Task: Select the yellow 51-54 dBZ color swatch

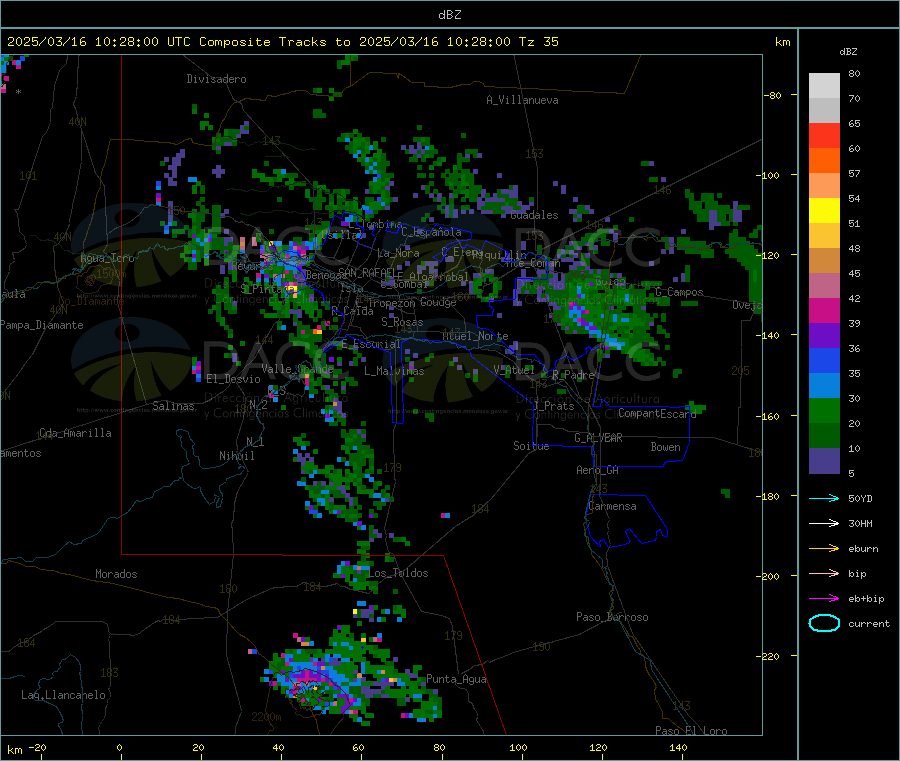Action: pyautogui.click(x=824, y=211)
